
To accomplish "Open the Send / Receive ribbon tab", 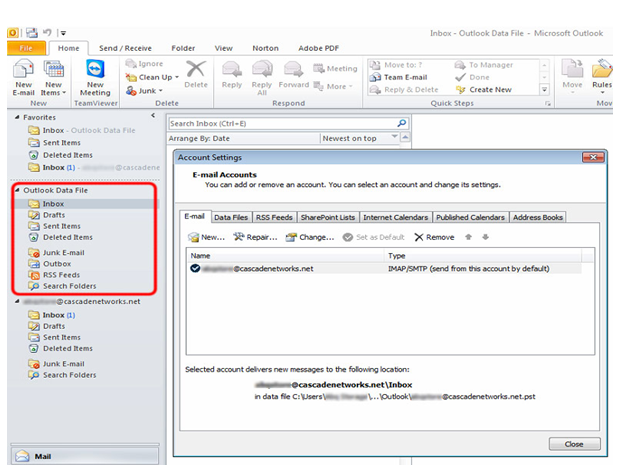I will [x=123, y=47].
